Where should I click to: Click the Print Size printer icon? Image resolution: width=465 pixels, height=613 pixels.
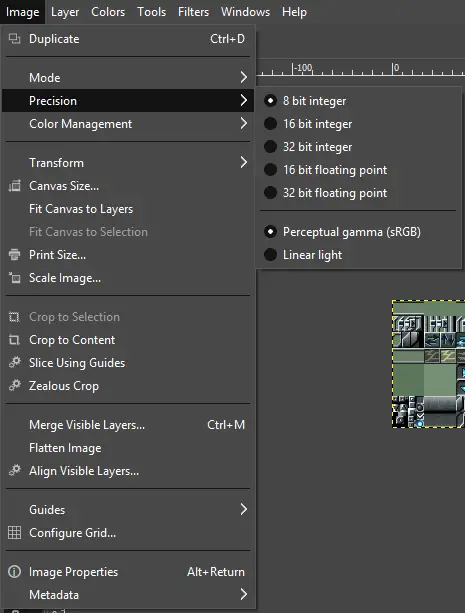coord(14,255)
